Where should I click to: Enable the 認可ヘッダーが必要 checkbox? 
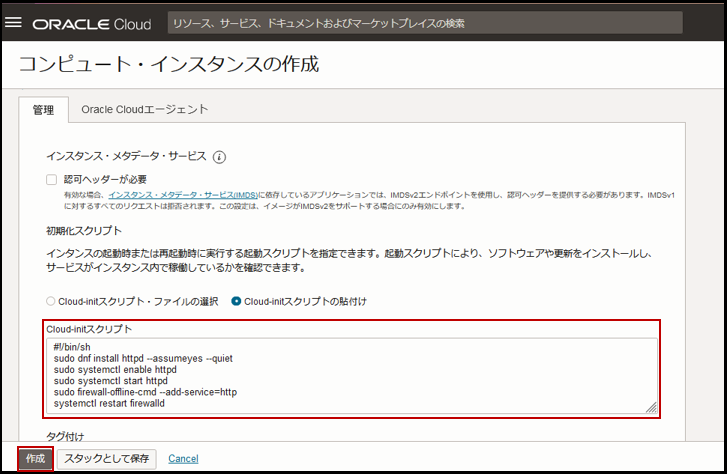click(x=51, y=179)
